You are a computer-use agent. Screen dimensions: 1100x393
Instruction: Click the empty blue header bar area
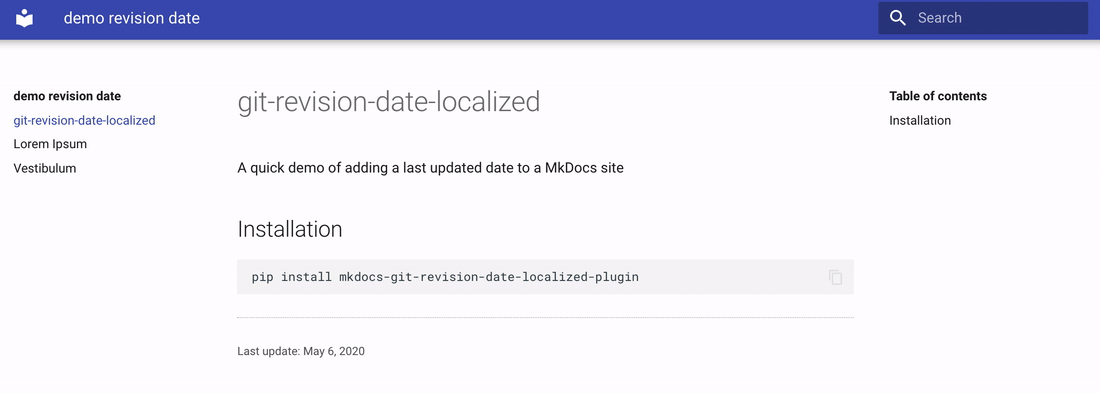click(533, 18)
